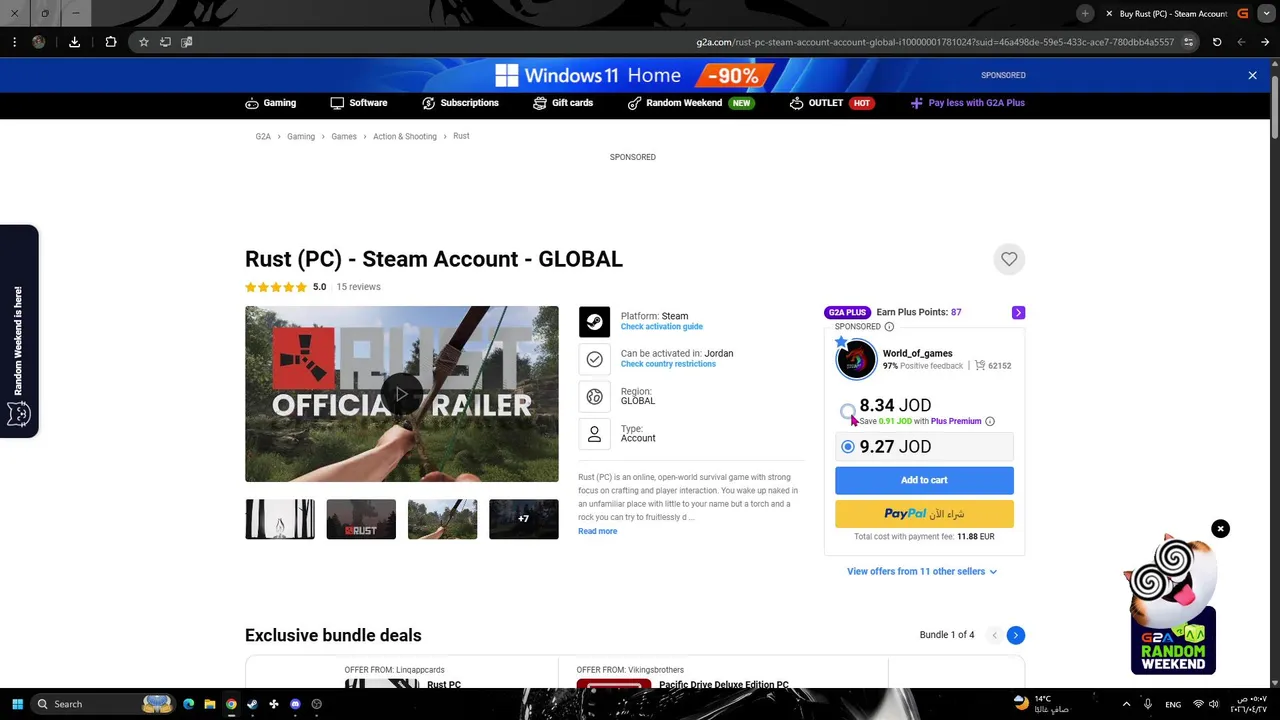
Task: Select the Rust logo thumbnail
Action: [x=361, y=519]
